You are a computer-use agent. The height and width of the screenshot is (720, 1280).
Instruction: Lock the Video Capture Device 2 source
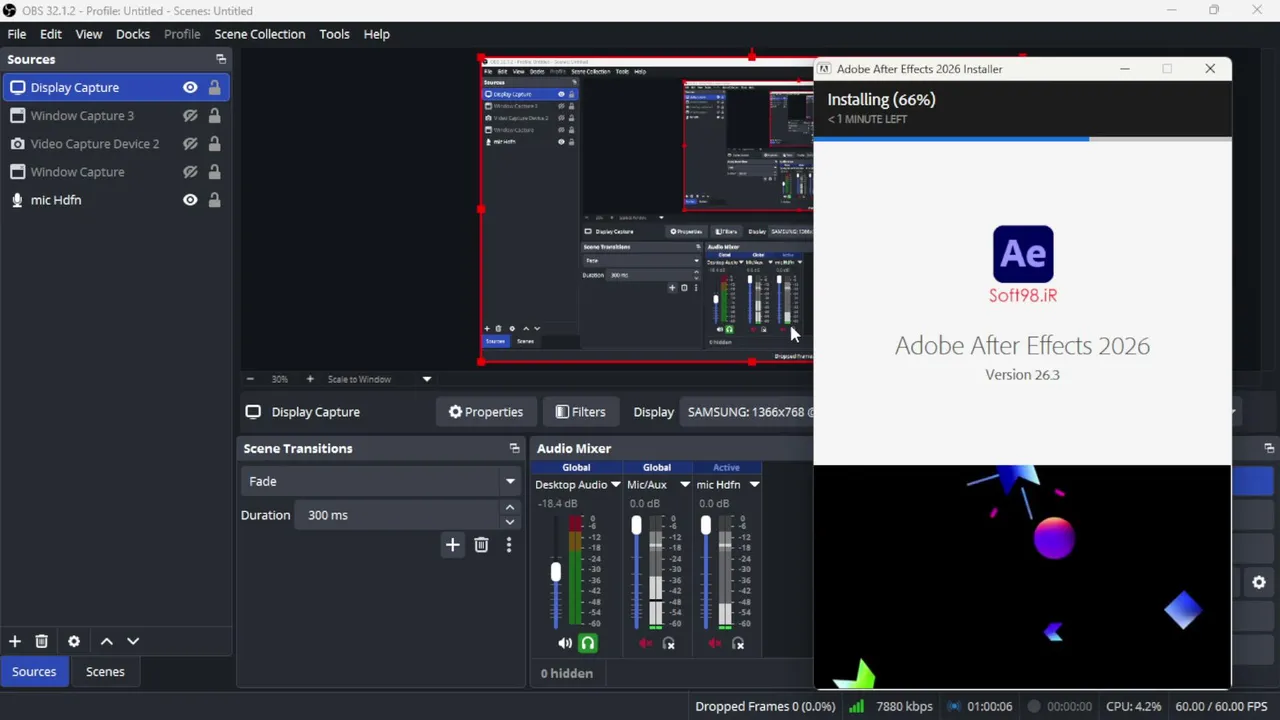(214, 144)
